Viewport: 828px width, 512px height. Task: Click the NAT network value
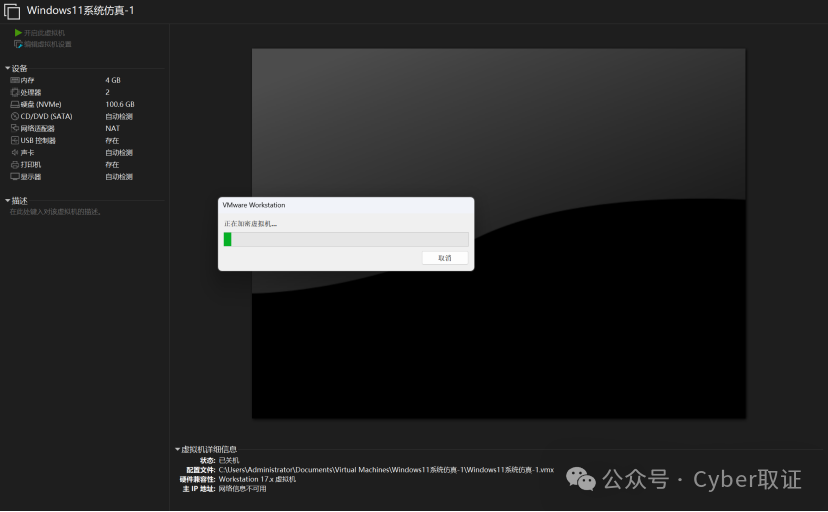(112, 128)
